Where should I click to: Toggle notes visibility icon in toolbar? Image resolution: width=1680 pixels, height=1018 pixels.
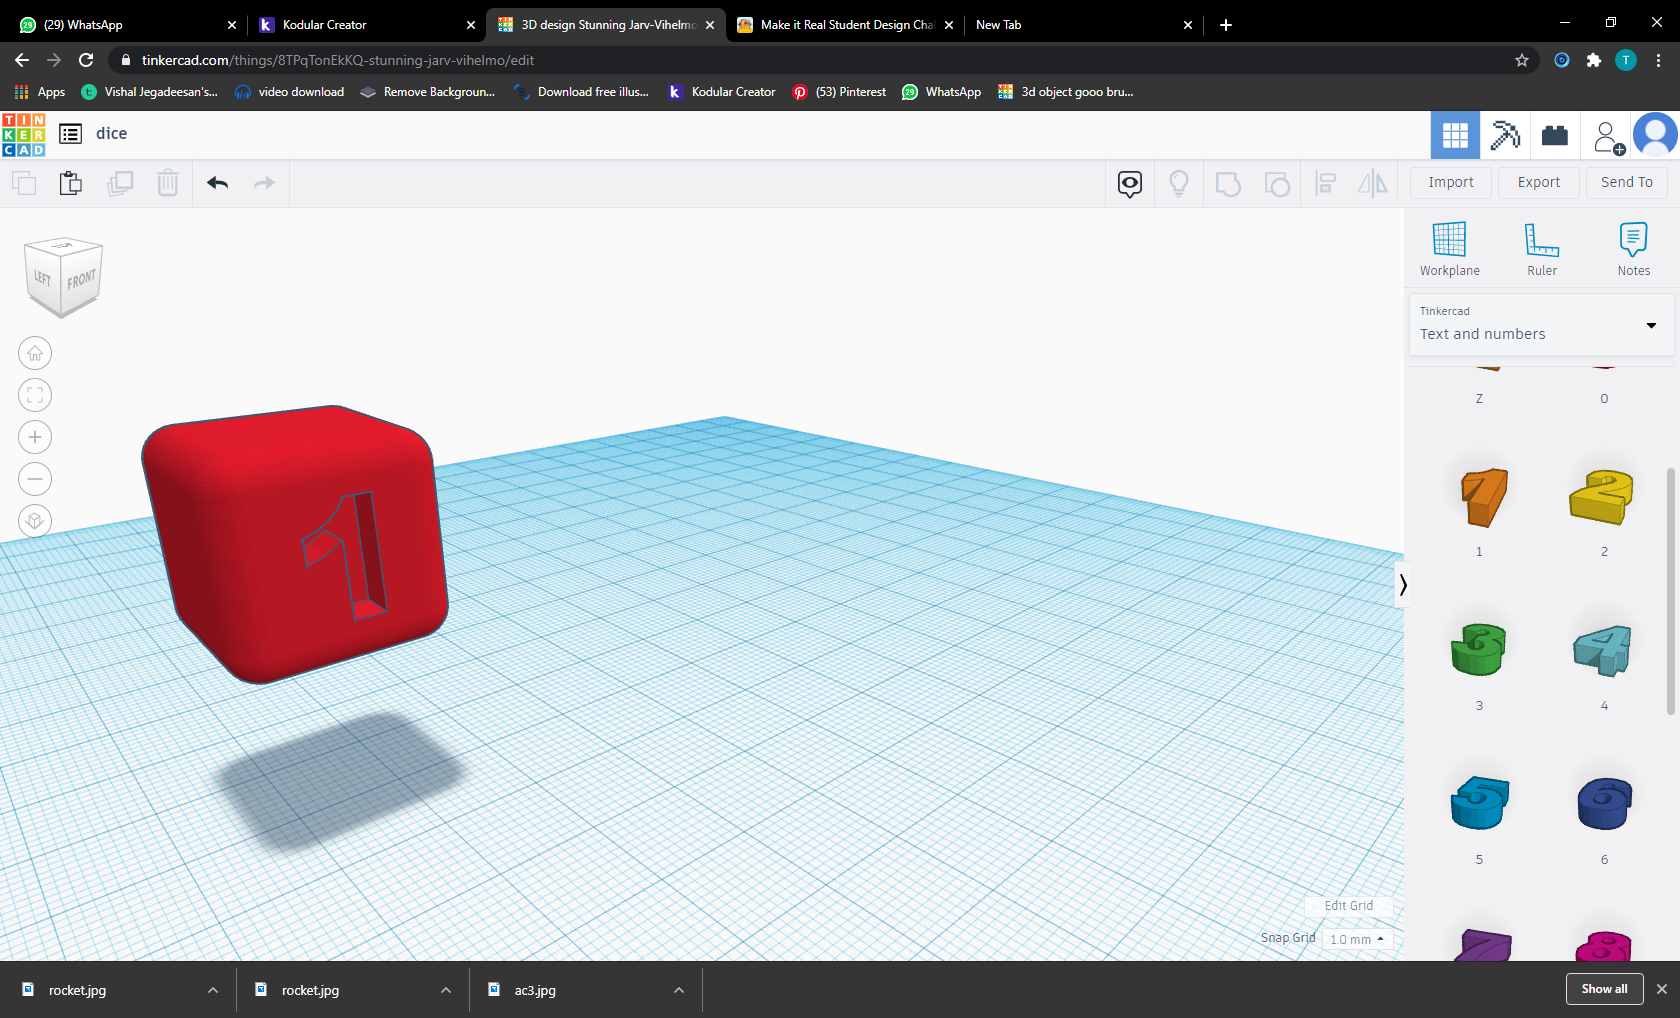(x=1130, y=184)
